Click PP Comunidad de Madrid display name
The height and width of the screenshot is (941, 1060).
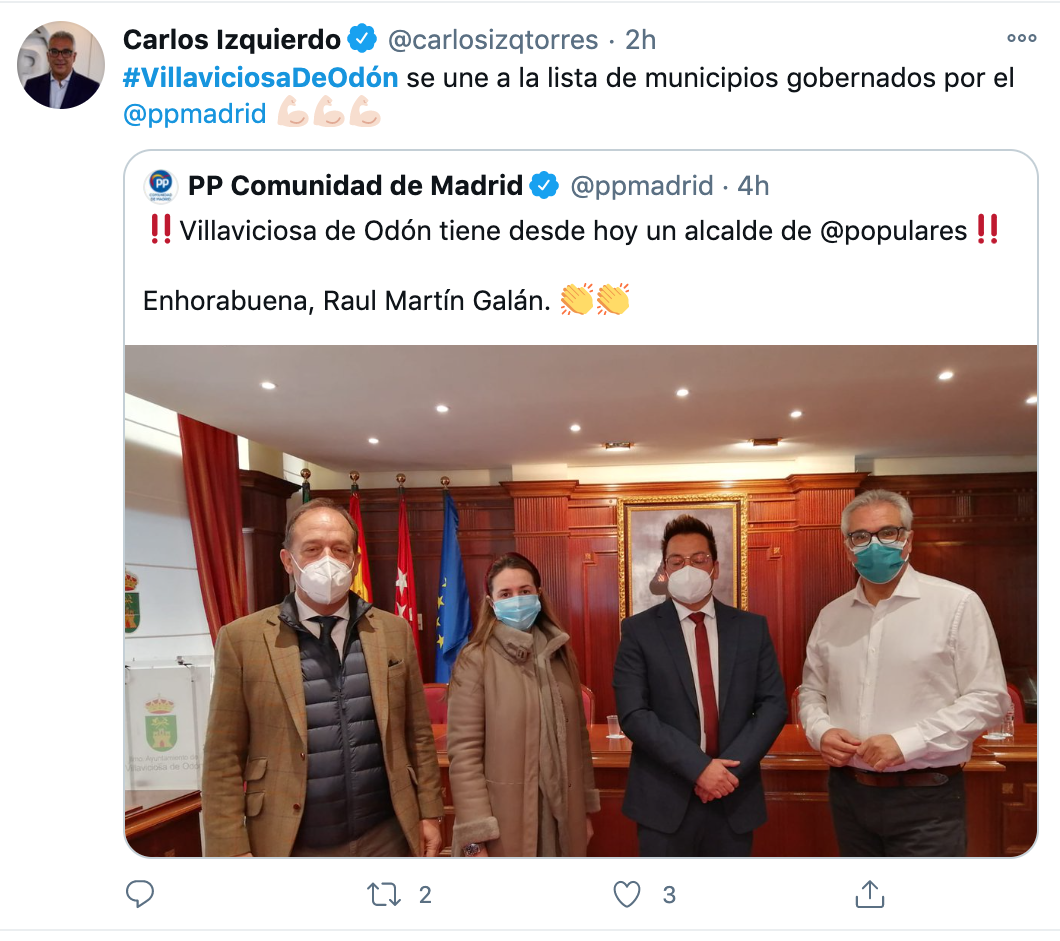pos(356,185)
